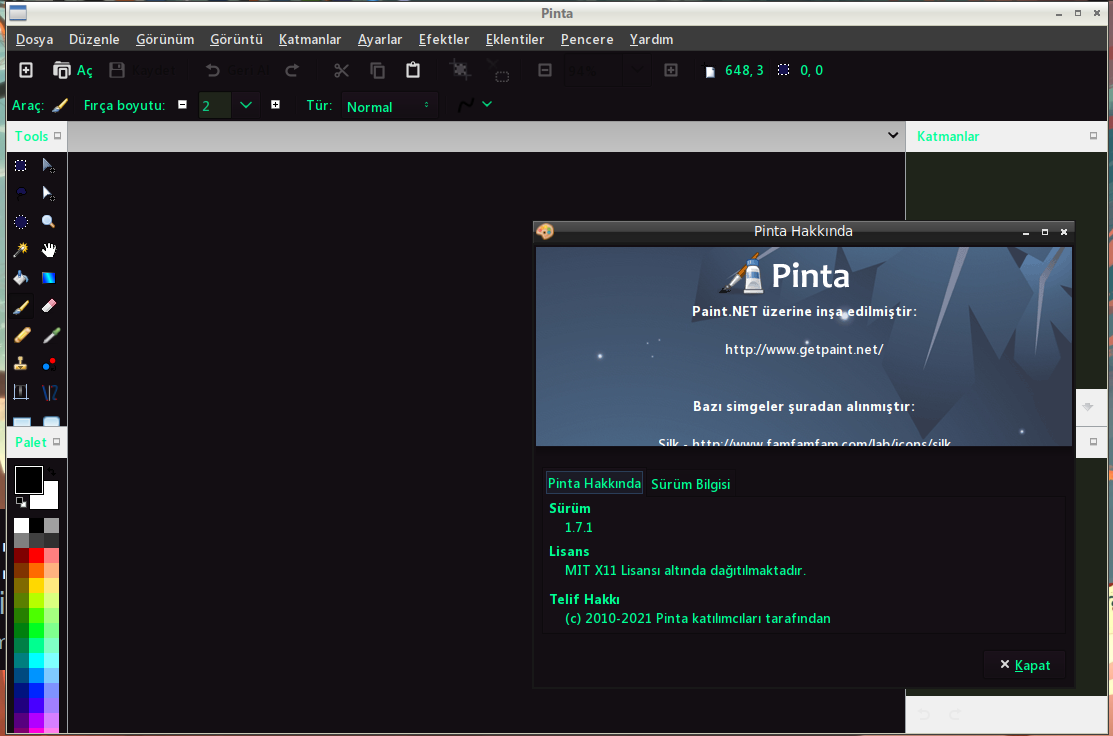Swap primary and secondary colors icon
Viewport: 1113px width, 736px height.
click(53, 470)
